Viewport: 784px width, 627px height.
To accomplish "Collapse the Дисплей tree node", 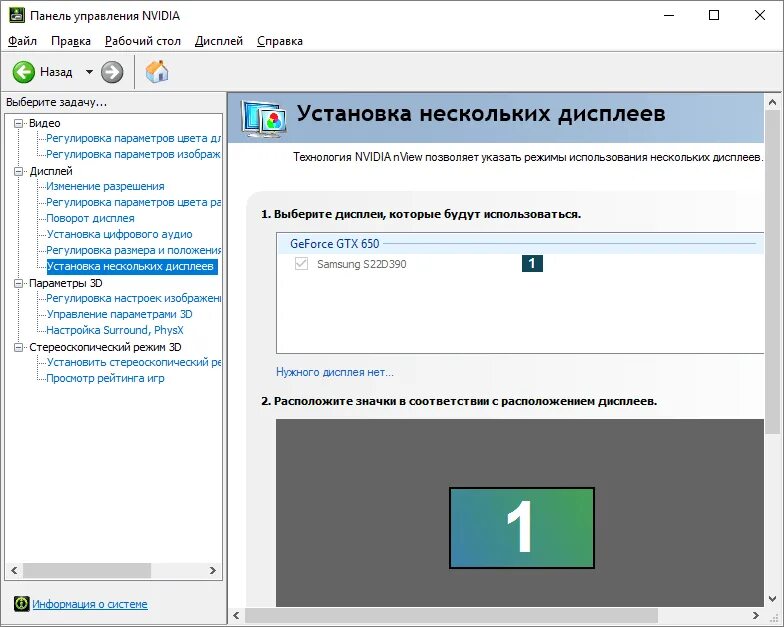I will (18, 171).
